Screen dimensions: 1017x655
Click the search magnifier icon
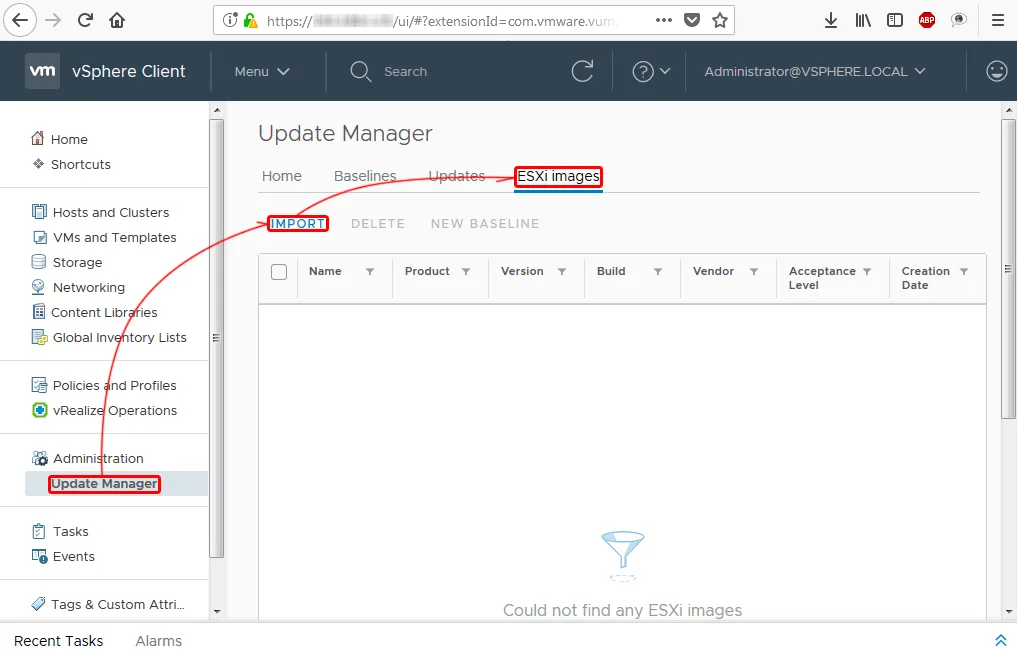coord(360,71)
